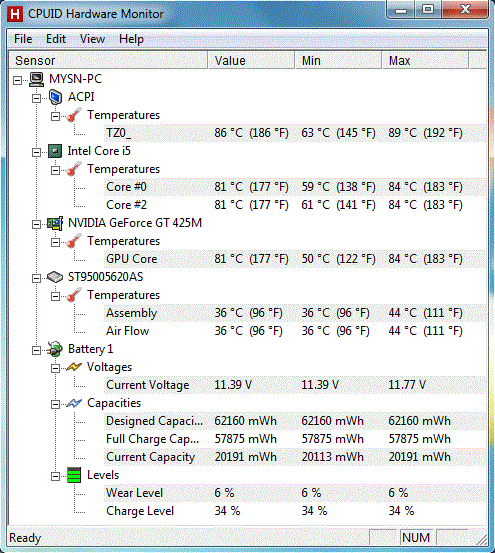The height and width of the screenshot is (553, 495).
Task: Collapse the Levels group
Action: [x=55, y=476]
